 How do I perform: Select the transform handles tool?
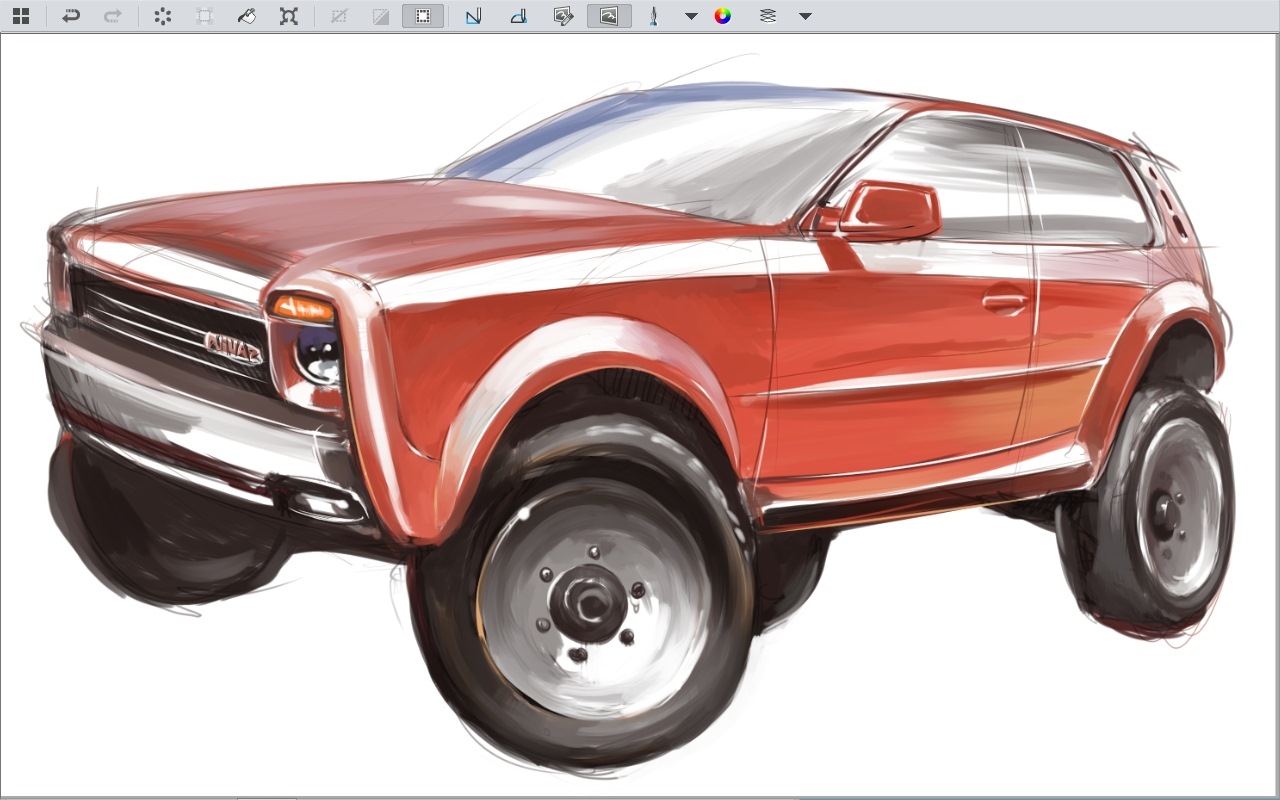pos(289,16)
